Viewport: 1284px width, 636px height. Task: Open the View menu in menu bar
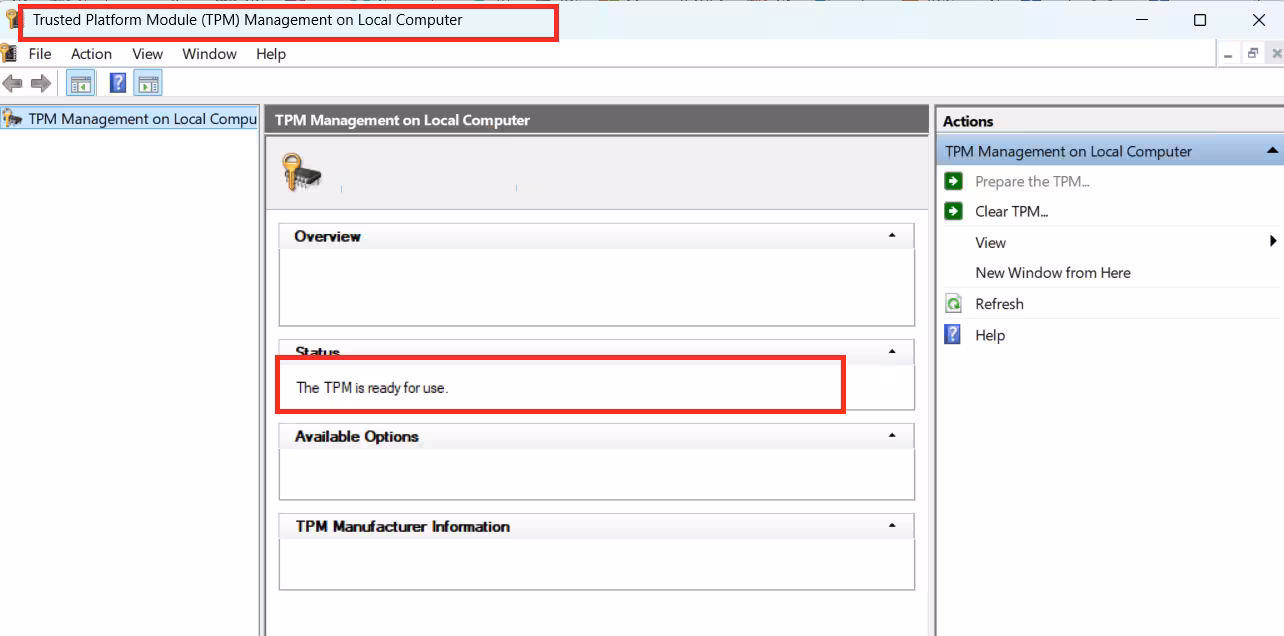pyautogui.click(x=147, y=54)
